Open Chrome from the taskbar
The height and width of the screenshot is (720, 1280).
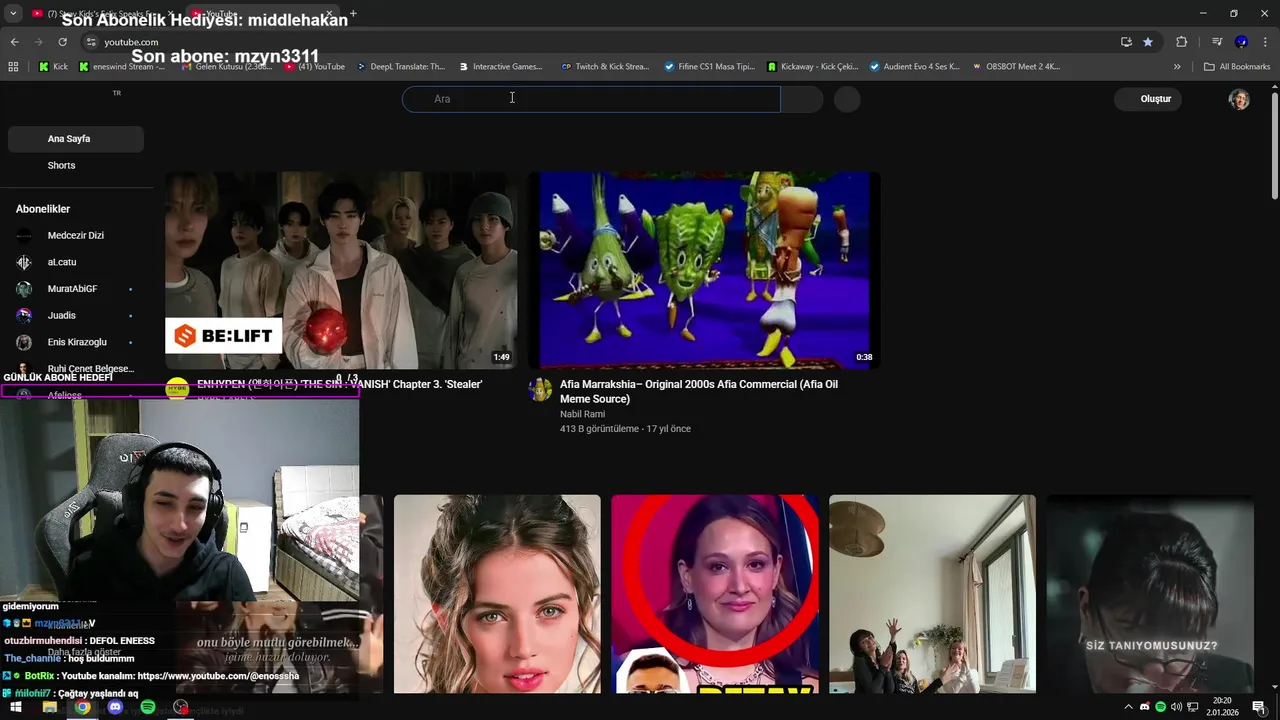point(82,707)
